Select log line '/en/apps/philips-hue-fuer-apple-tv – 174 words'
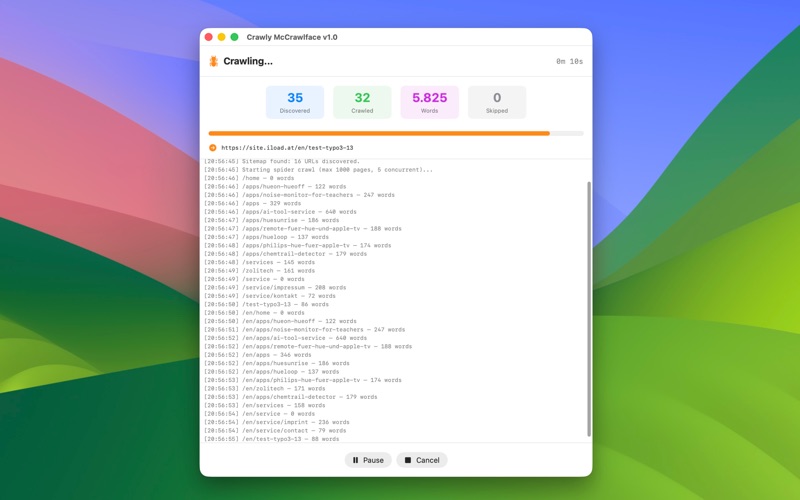Screen dimensions: 800x500 tap(303, 380)
